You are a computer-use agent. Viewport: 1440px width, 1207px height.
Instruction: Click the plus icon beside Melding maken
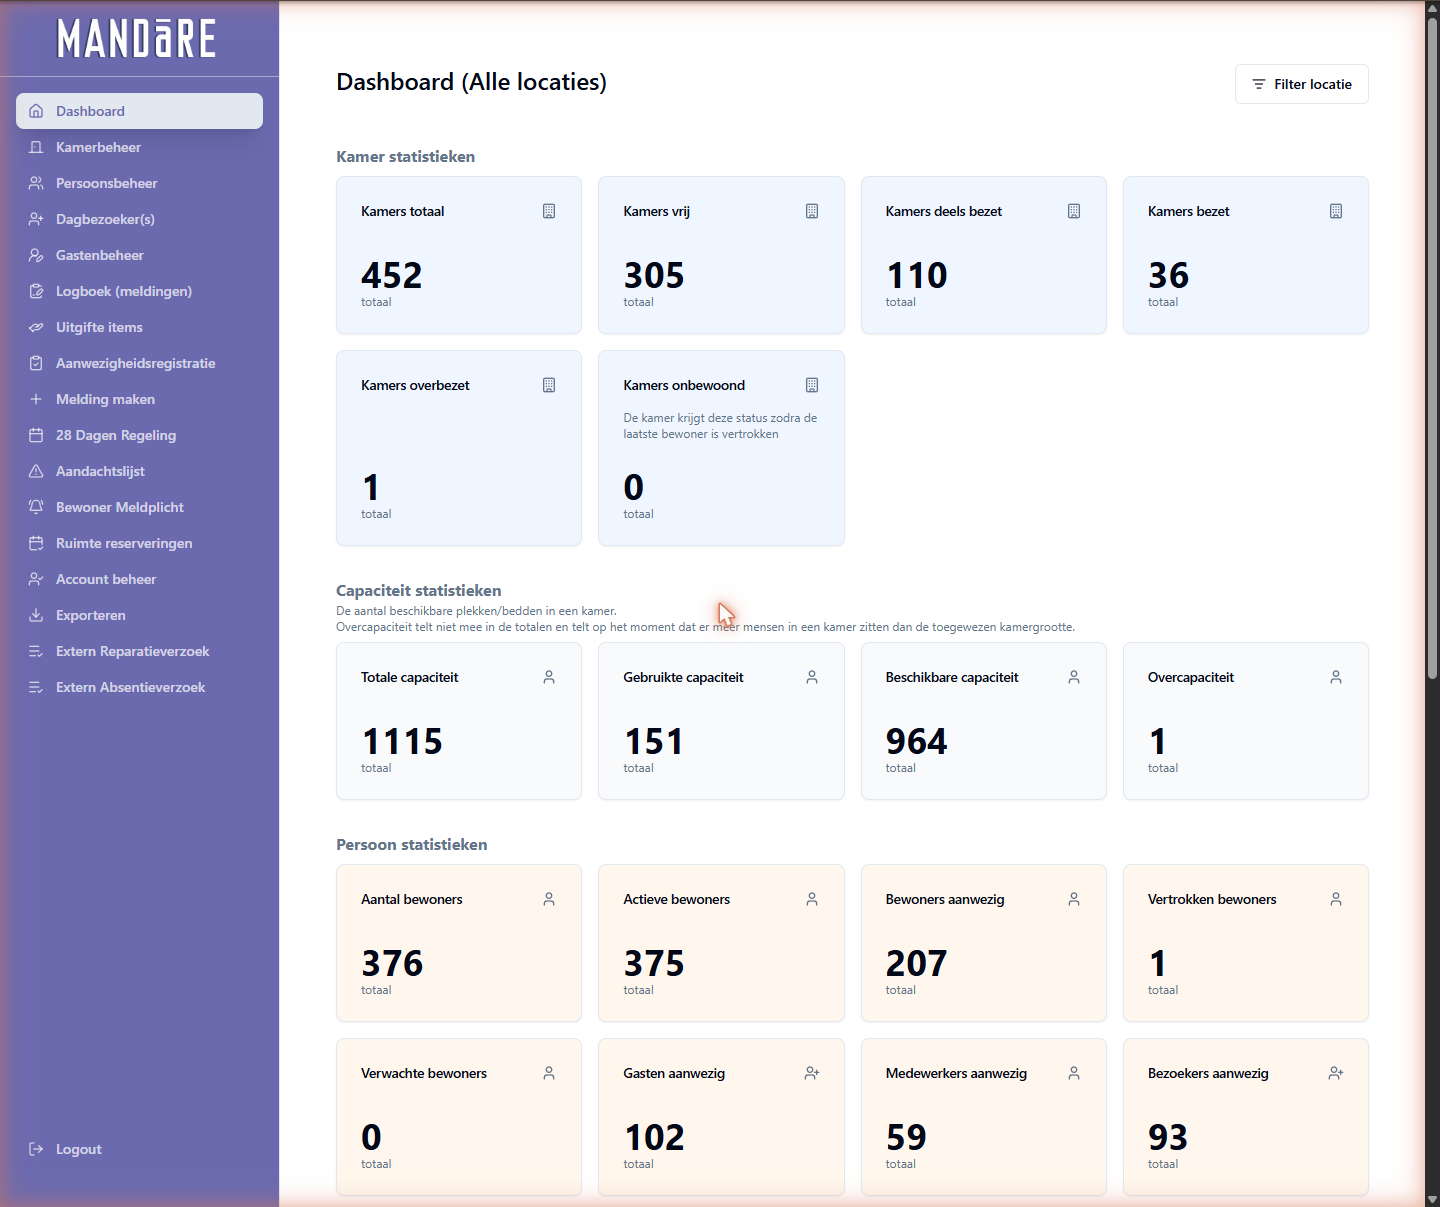[x=36, y=399]
